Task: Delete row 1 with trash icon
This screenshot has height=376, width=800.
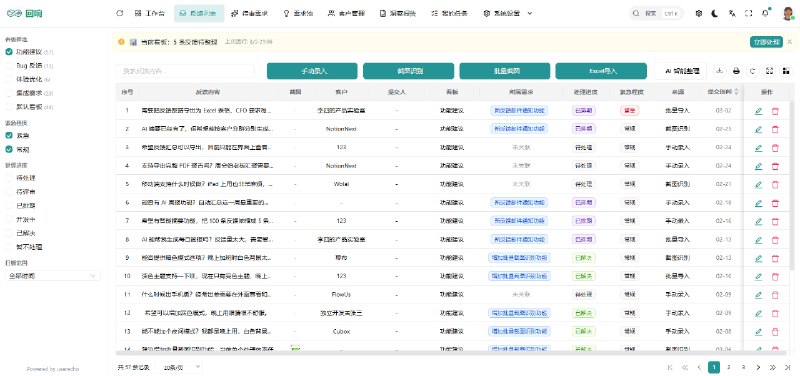Action: click(x=775, y=111)
